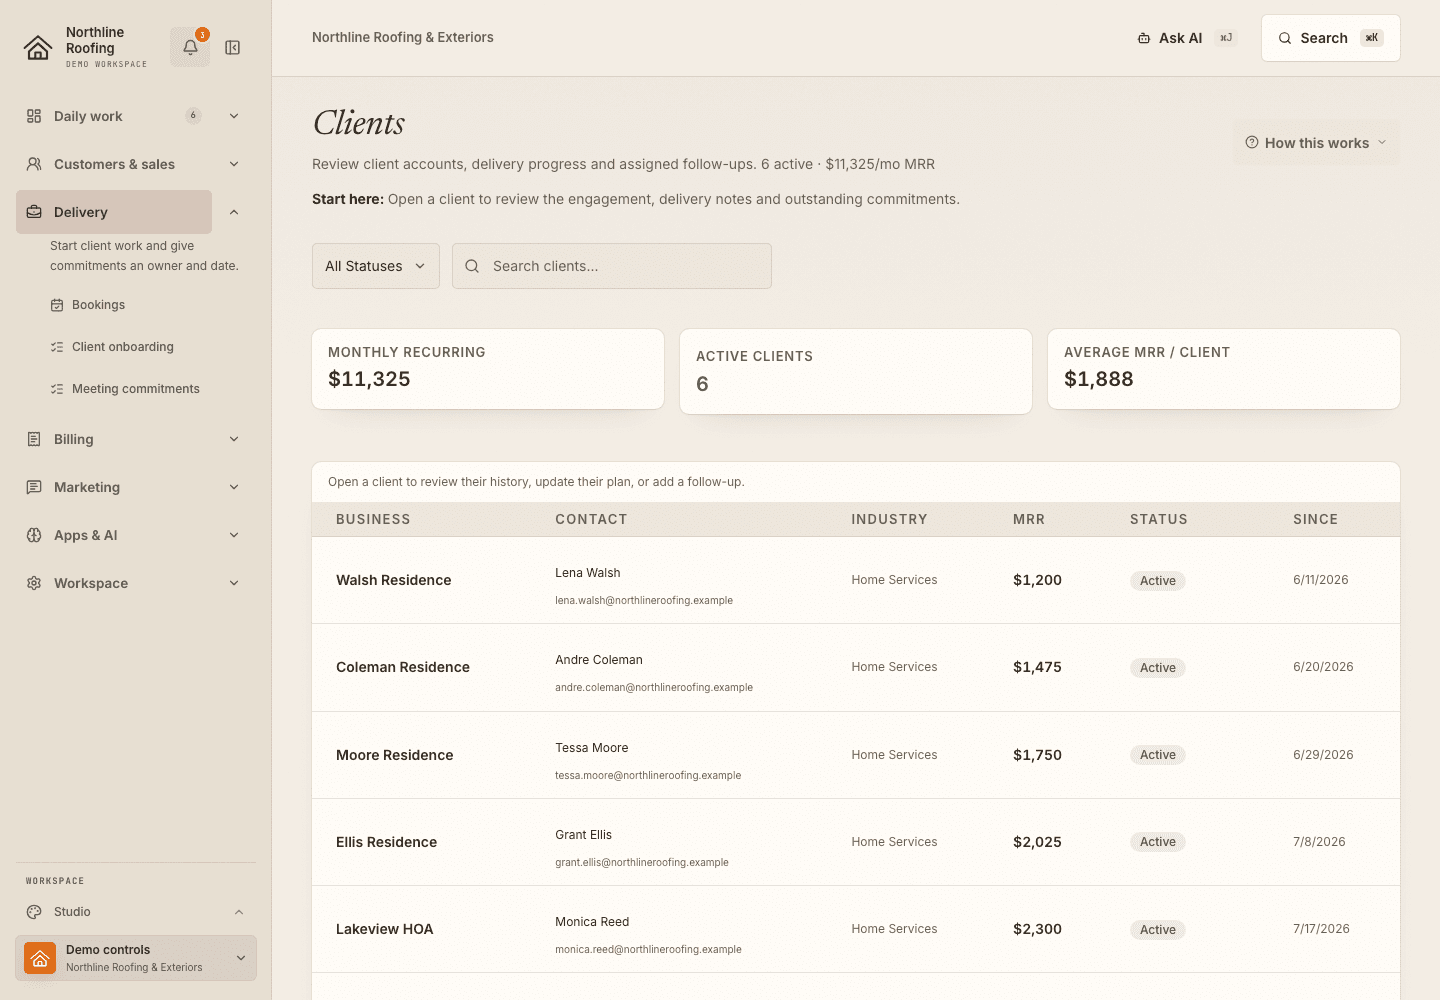
Task: Open the All Statuses dropdown
Action: point(376,266)
